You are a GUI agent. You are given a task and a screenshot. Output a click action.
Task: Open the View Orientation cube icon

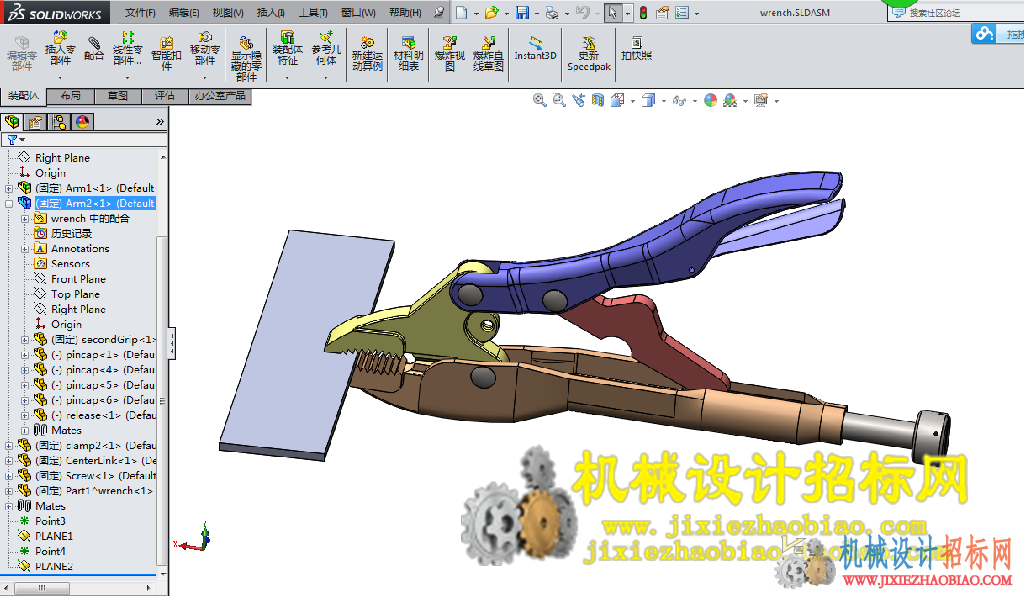click(617, 100)
